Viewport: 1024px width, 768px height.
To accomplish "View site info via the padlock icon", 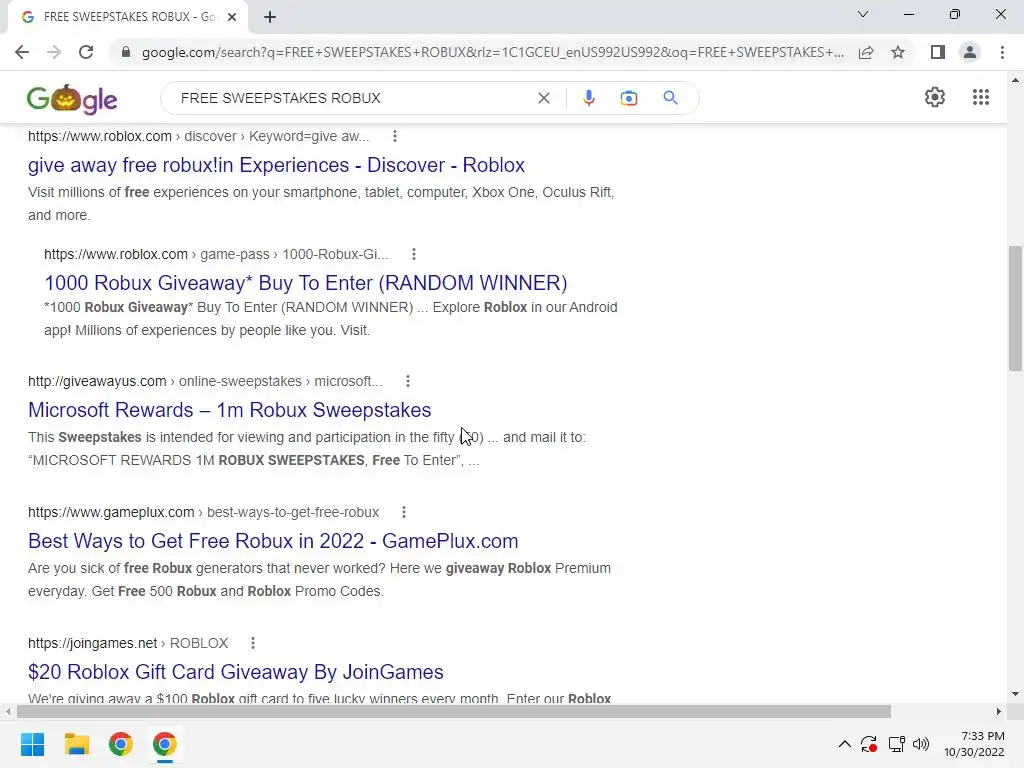I will pyautogui.click(x=126, y=52).
